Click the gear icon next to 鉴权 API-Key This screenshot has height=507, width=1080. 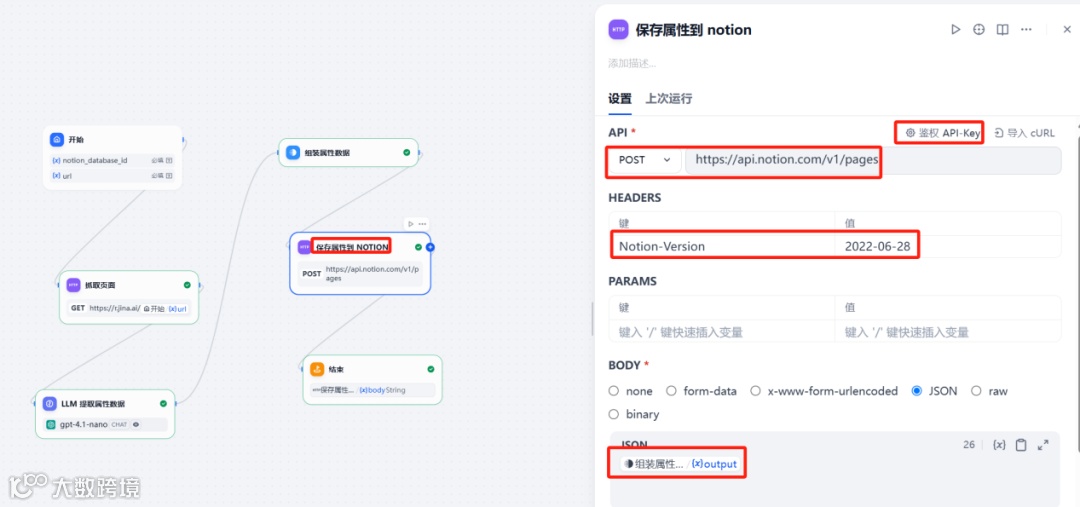(910, 133)
